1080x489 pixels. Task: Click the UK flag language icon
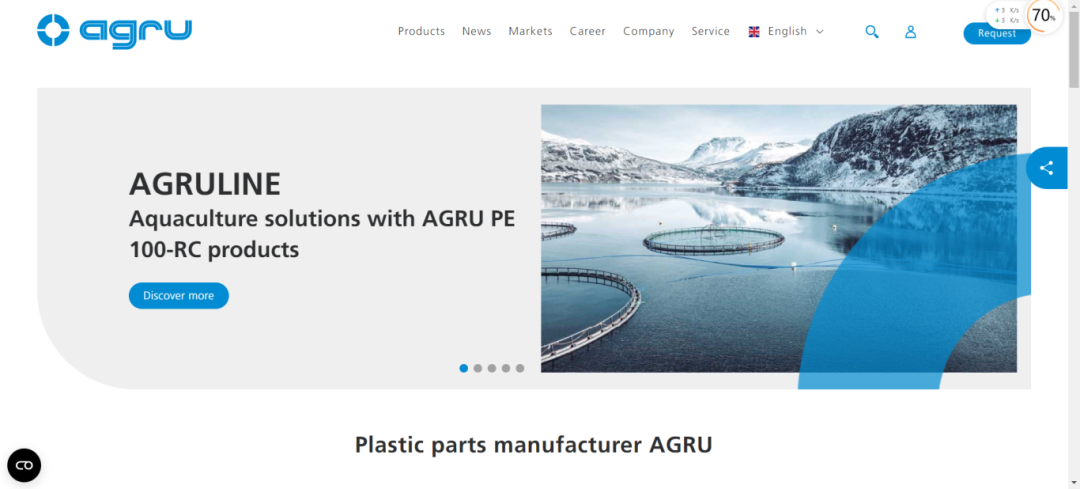tap(754, 32)
